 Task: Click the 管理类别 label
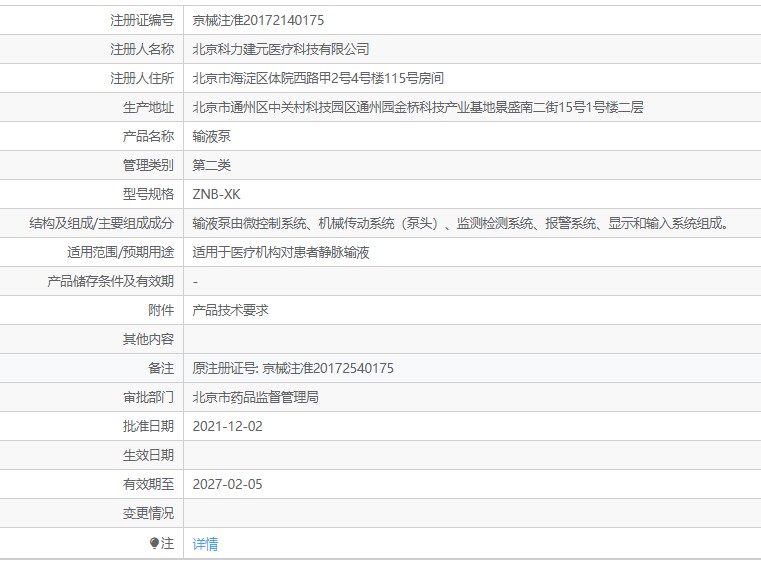[148, 165]
